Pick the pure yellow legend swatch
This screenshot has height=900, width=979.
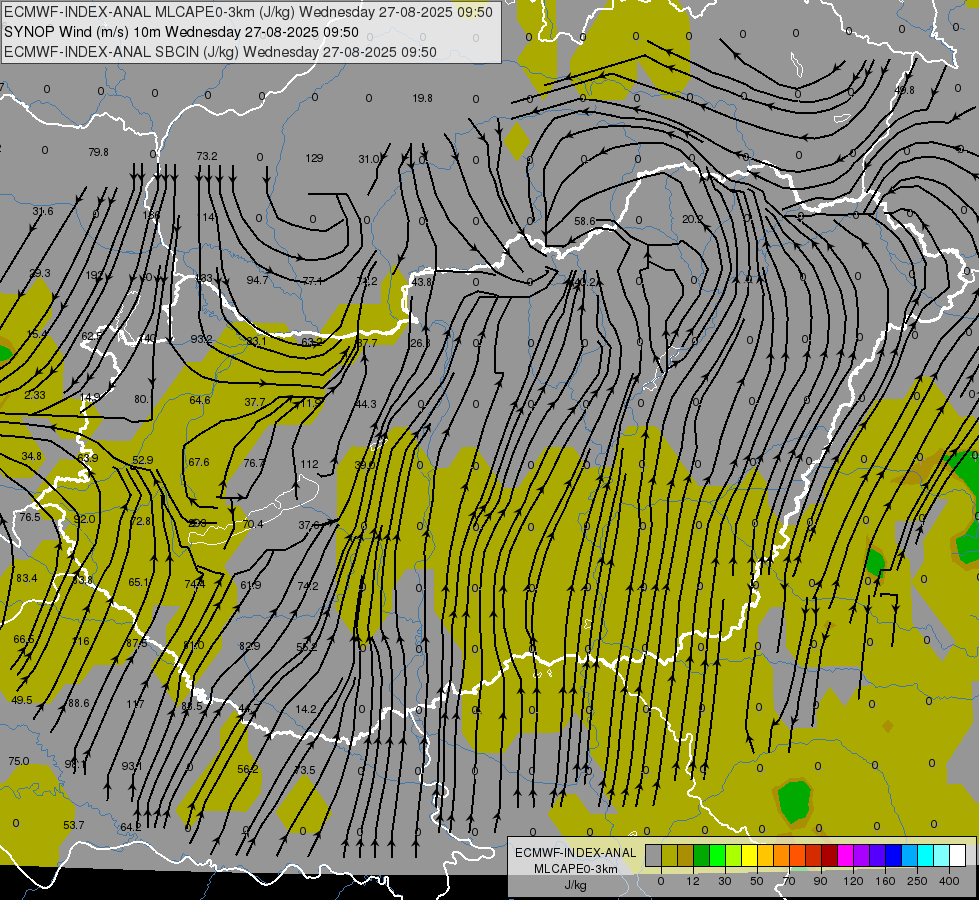(x=750, y=856)
